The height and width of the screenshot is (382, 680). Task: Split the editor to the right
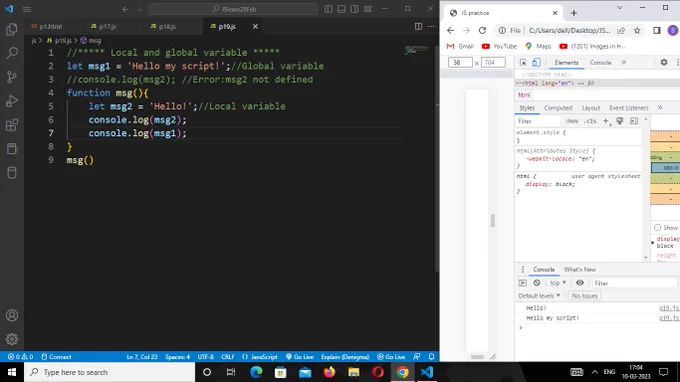418,26
